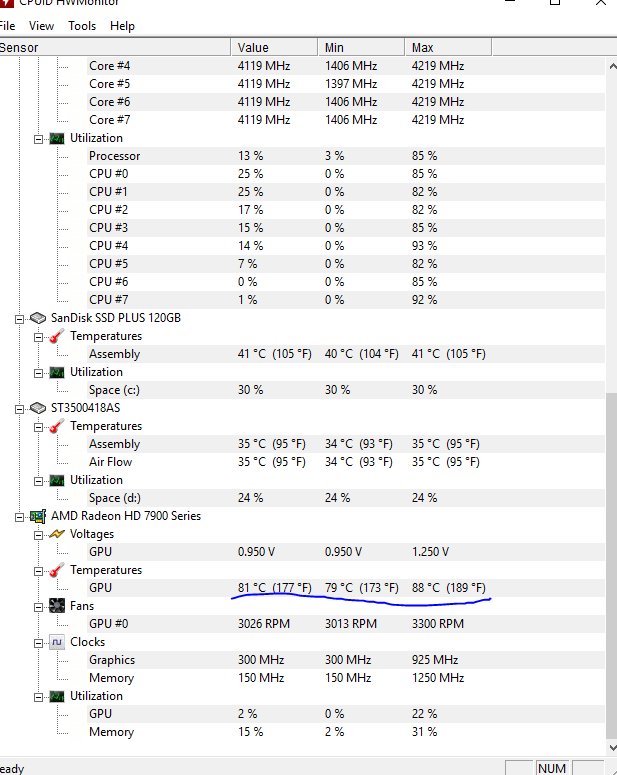617x775 pixels.
Task: Select the GPU temperature row
Action: [303, 588]
